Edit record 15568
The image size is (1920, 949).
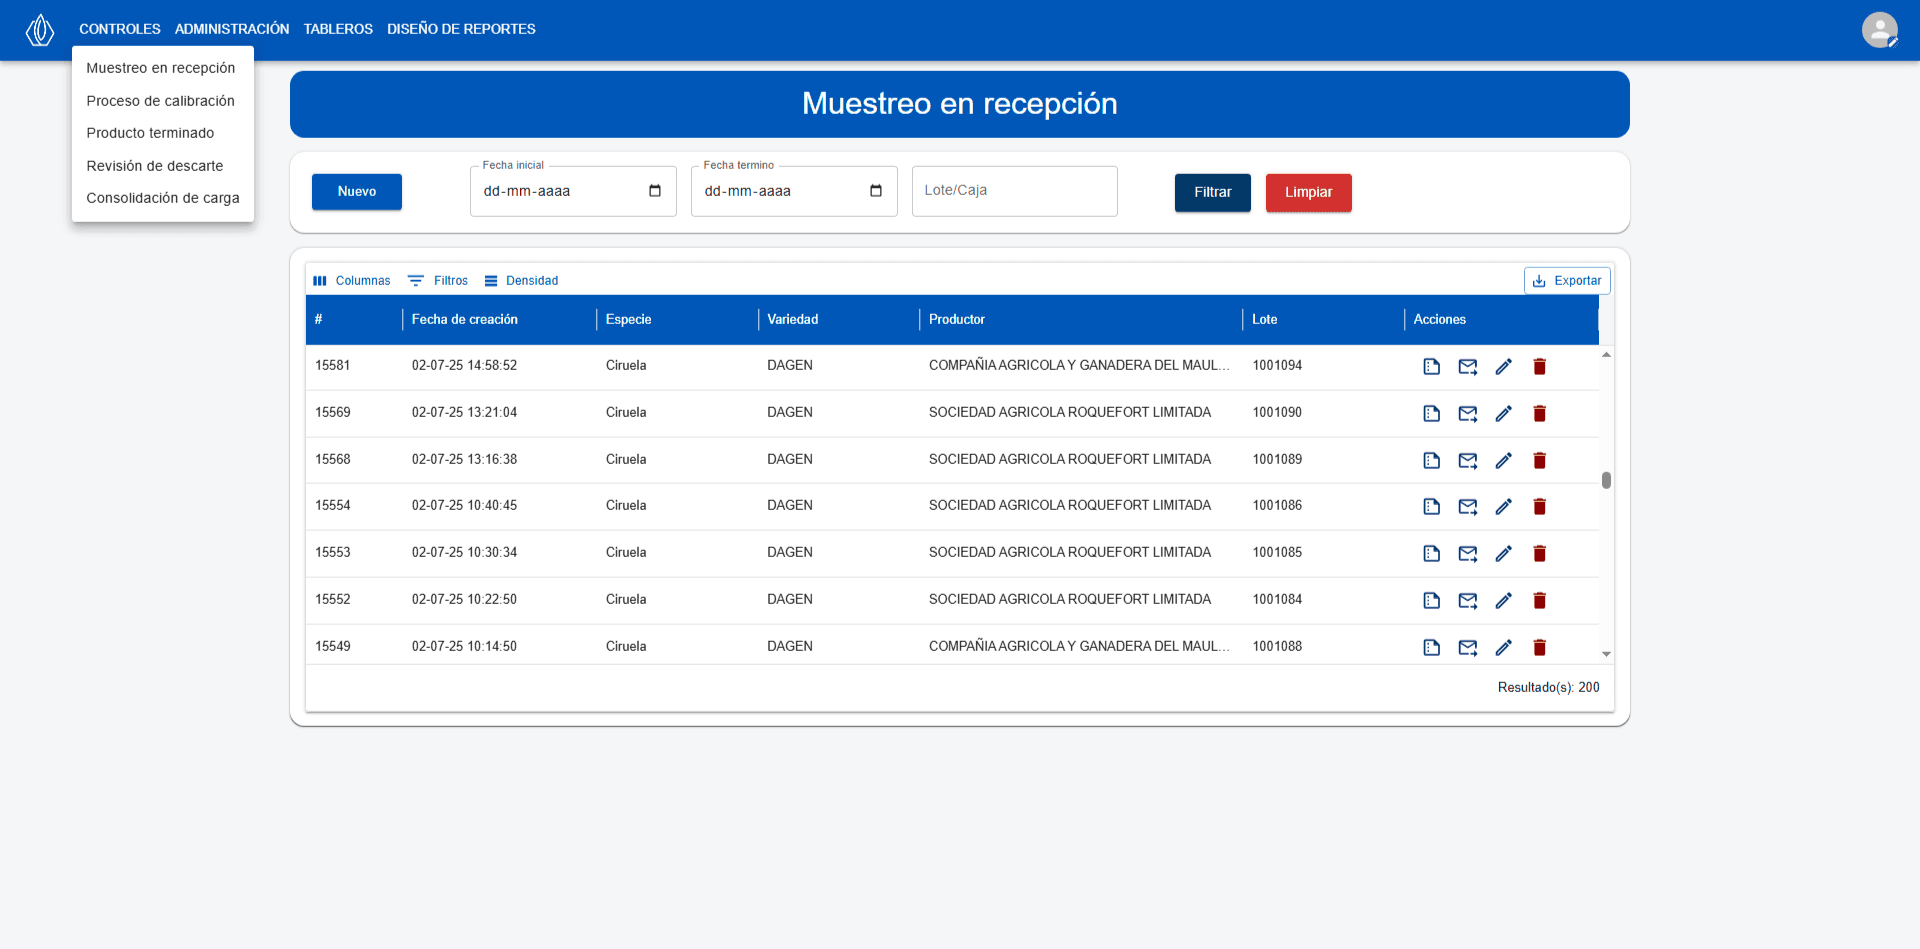coord(1503,460)
